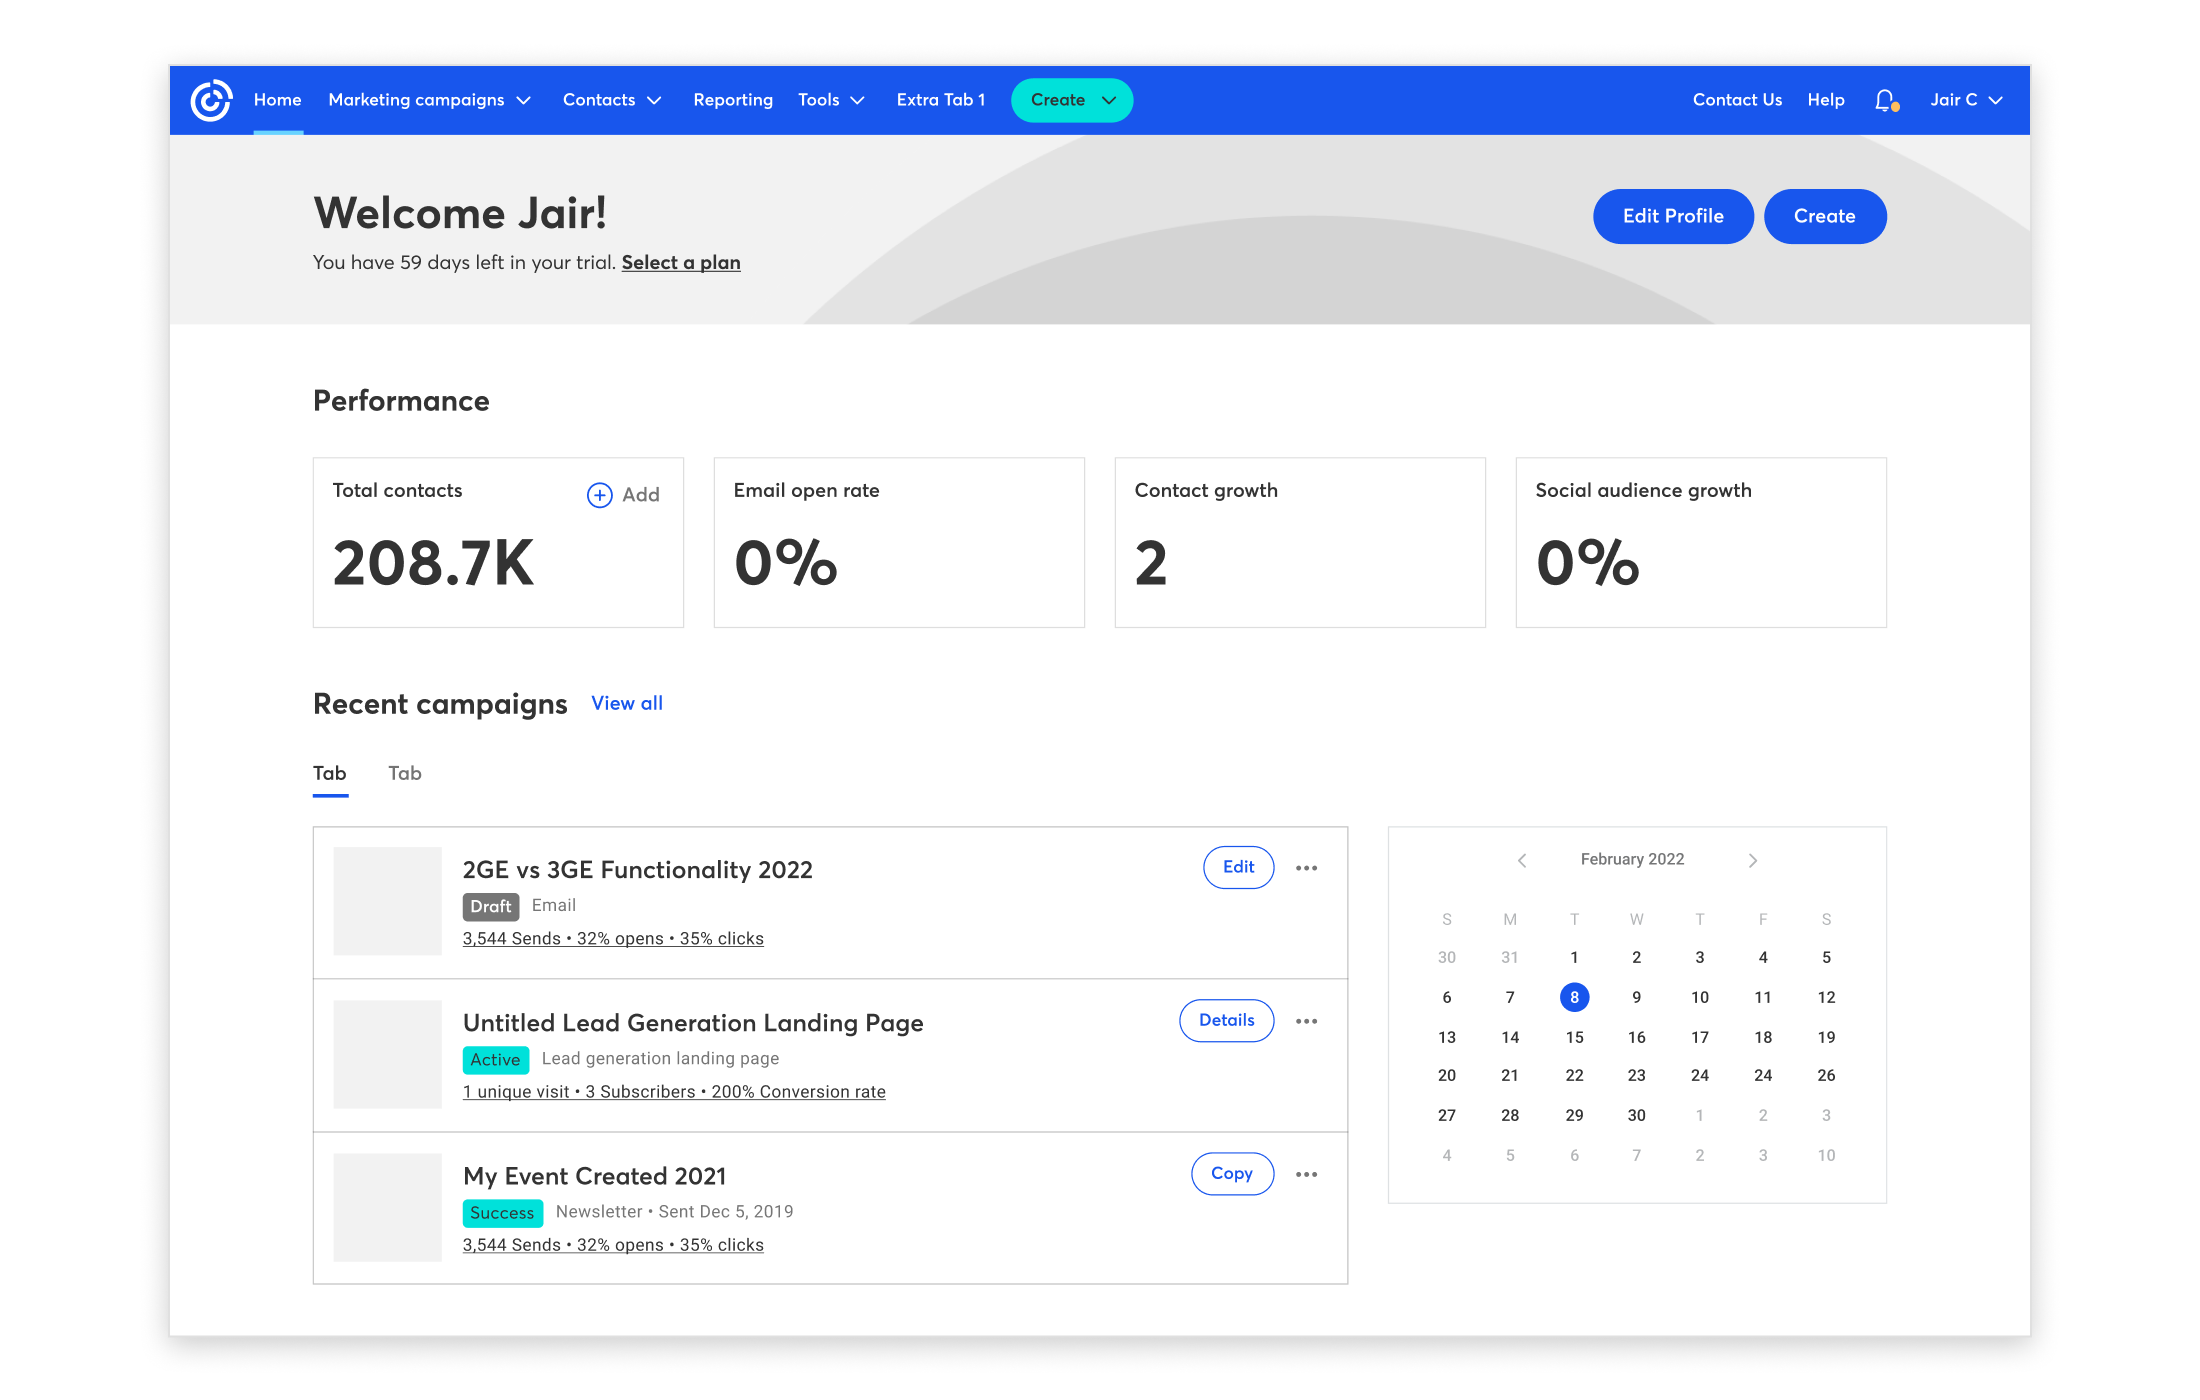2200x1400 pixels.
Task: Select the first Tab under Recent campaigns
Action: click(x=330, y=773)
